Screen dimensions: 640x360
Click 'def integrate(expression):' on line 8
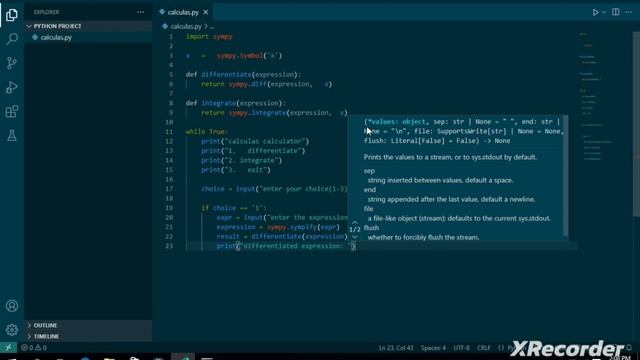[x=236, y=103]
